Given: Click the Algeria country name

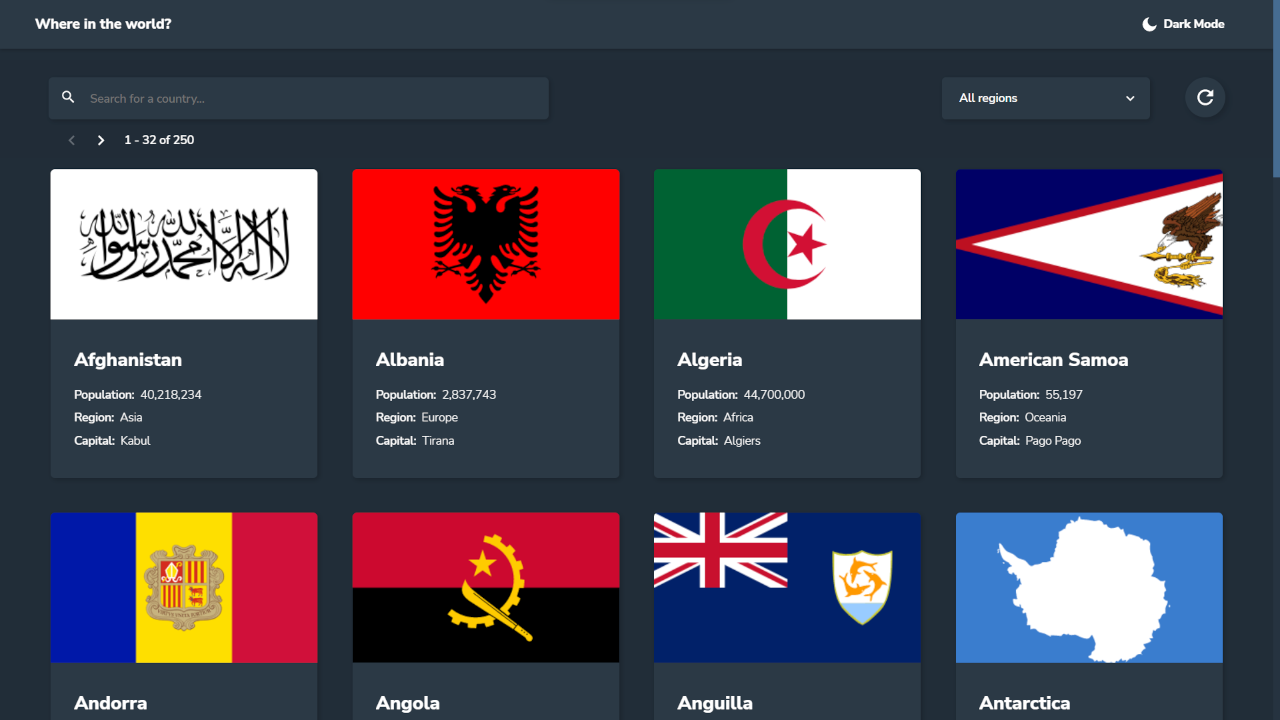Looking at the screenshot, I should pos(710,360).
